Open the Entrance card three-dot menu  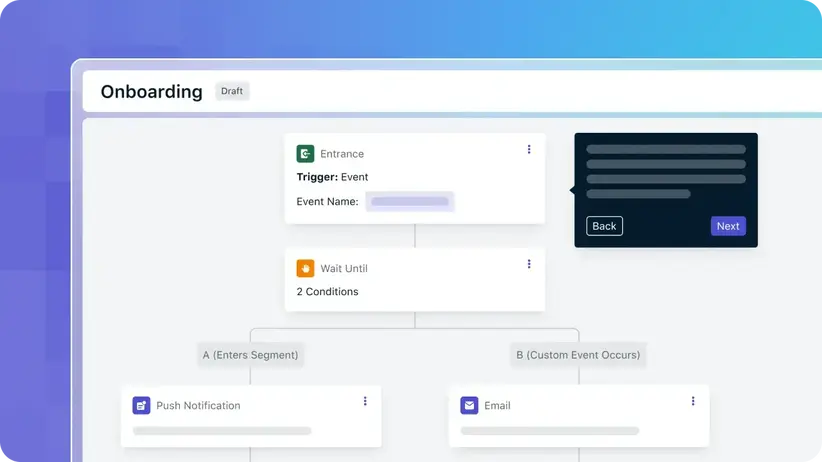click(529, 149)
